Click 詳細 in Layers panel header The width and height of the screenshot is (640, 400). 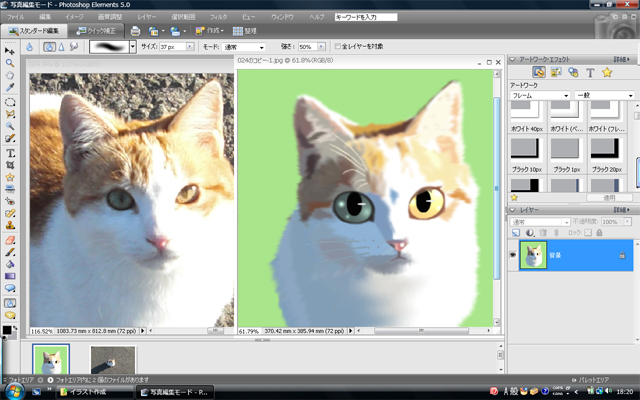(622, 210)
